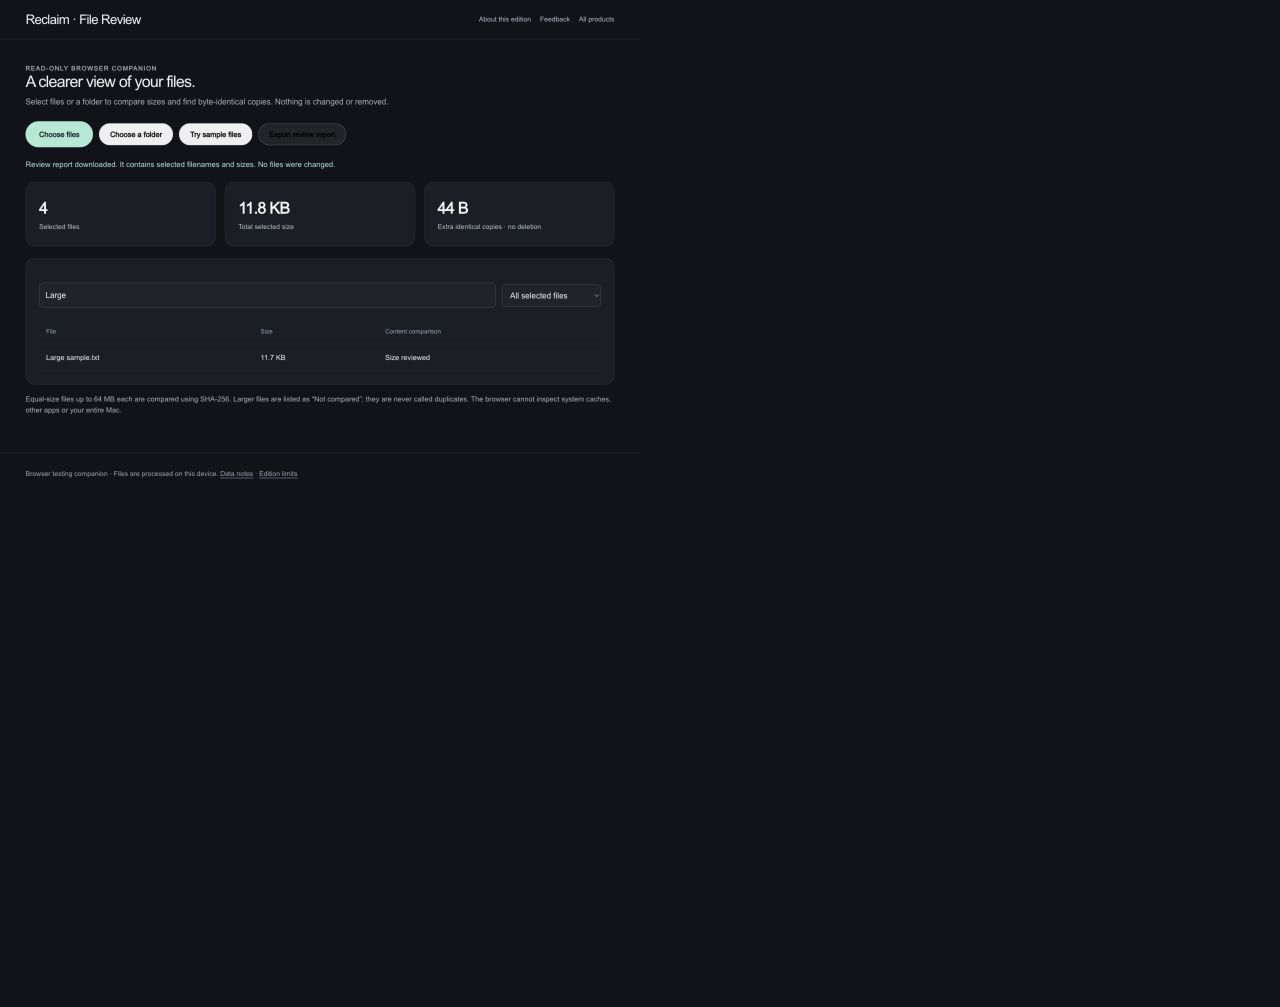Click the Reclaim · File Review title
The image size is (1280, 1007).
click(83, 19)
